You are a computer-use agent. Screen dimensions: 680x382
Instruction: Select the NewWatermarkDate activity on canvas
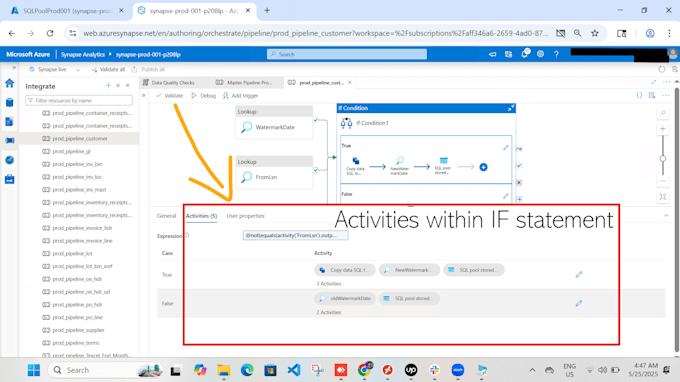click(399, 166)
